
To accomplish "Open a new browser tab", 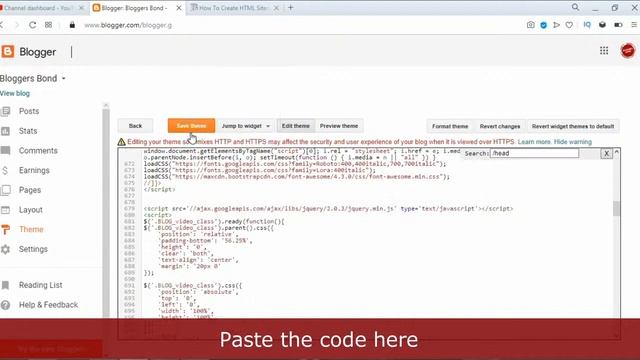I will click(291, 7).
